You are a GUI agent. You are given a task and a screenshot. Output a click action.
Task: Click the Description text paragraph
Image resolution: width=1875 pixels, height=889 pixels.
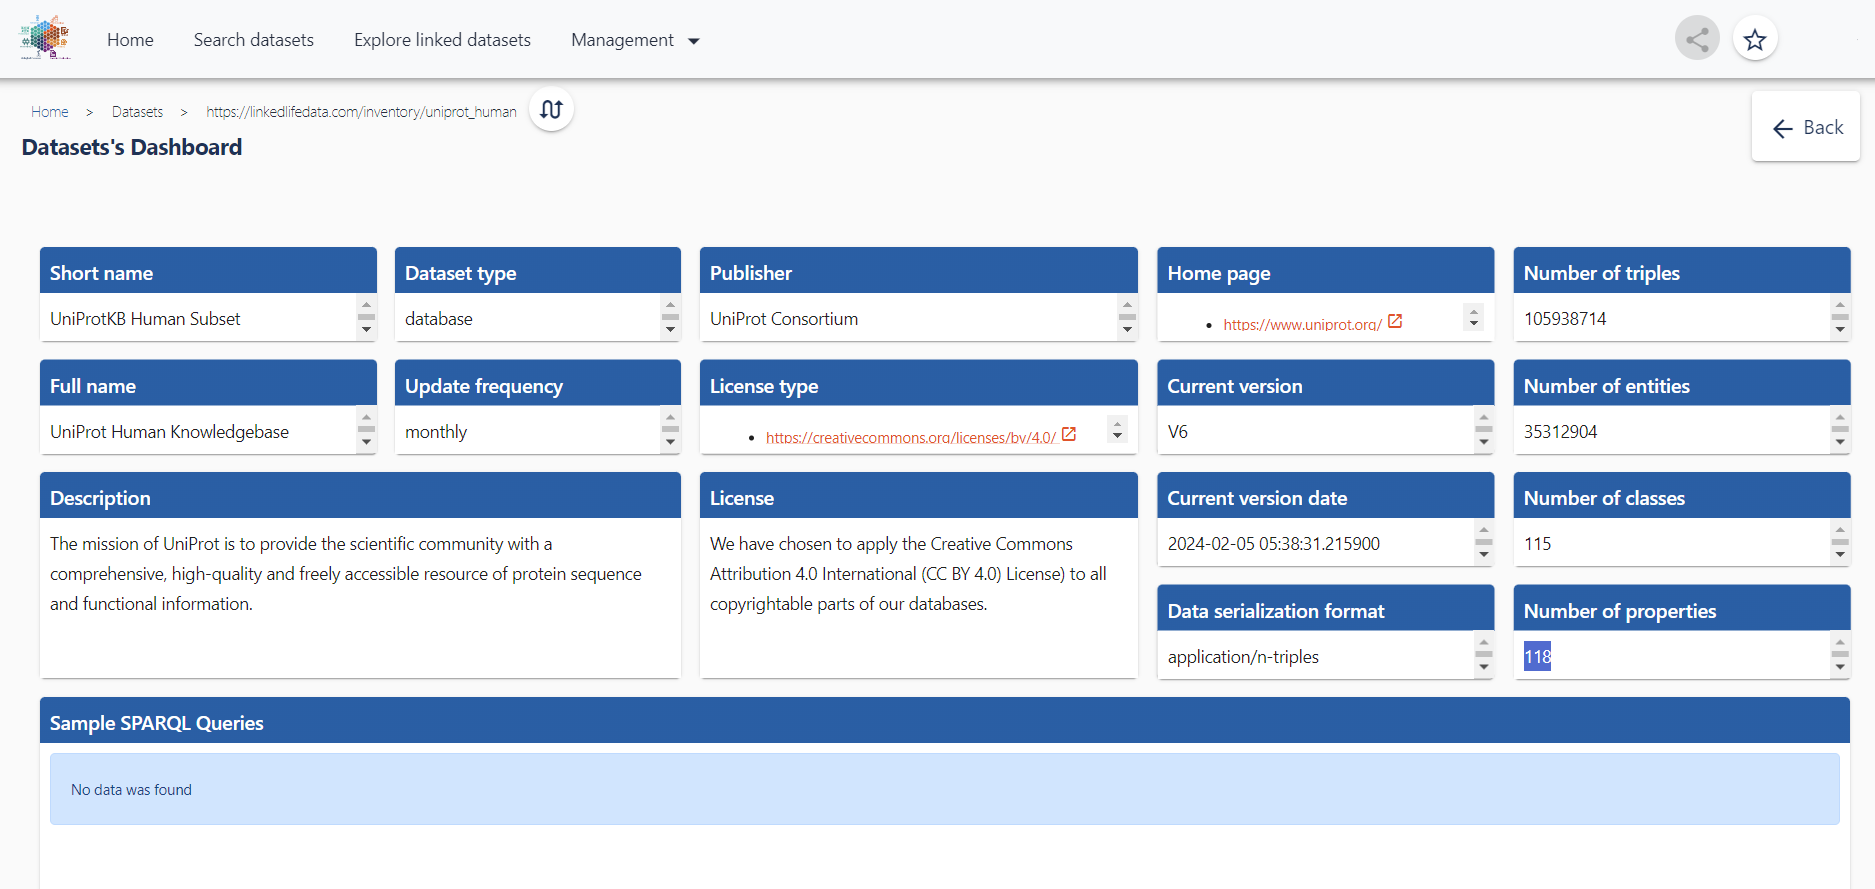pos(346,574)
